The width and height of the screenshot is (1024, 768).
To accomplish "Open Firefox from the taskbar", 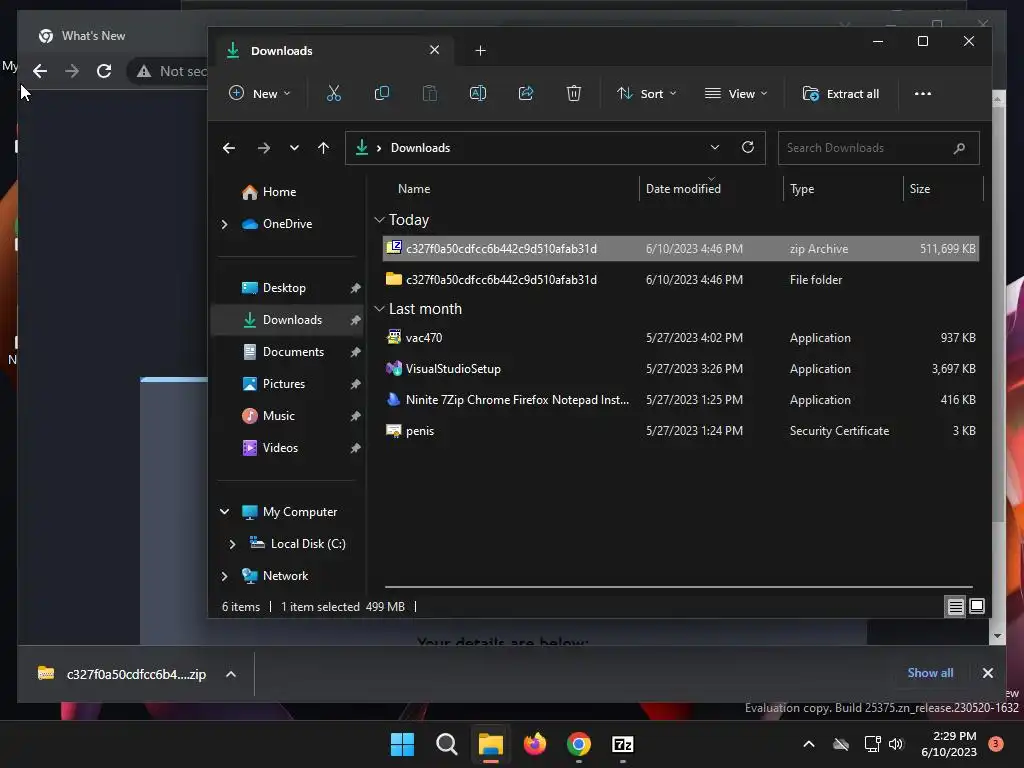I will 535,744.
